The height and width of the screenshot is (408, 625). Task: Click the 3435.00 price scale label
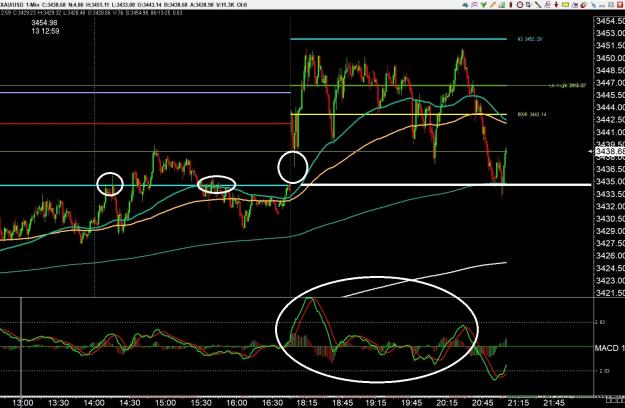coord(610,181)
